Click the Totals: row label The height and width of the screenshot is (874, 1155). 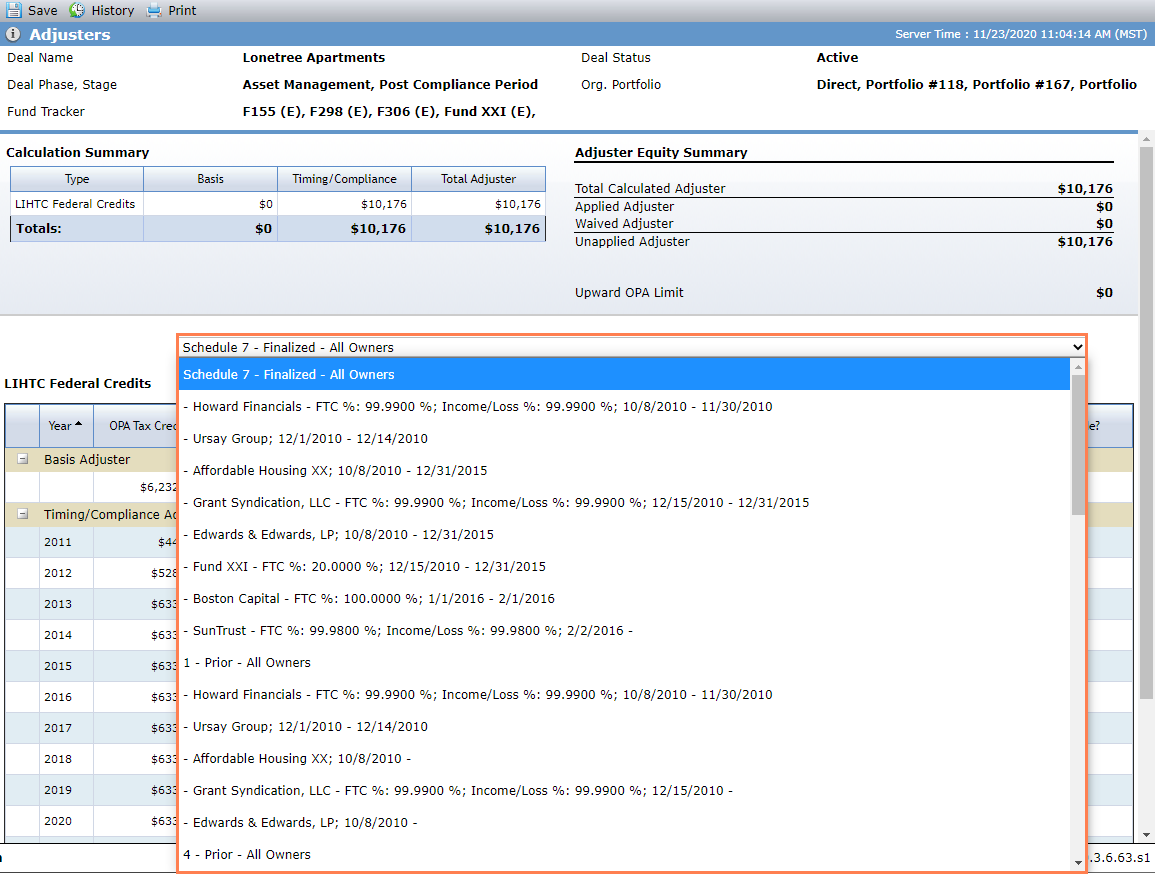(x=39, y=228)
